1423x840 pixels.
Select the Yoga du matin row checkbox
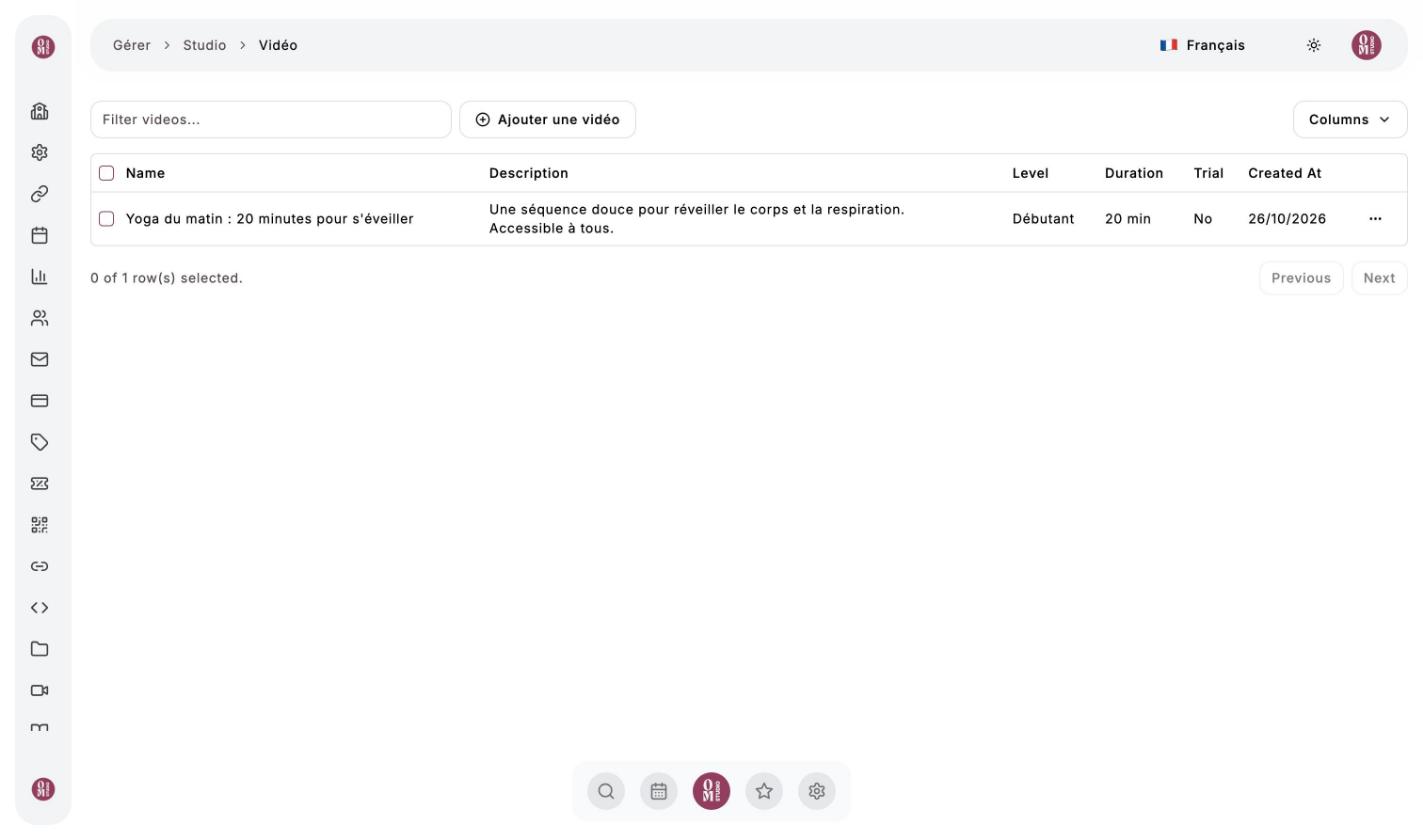point(107,219)
